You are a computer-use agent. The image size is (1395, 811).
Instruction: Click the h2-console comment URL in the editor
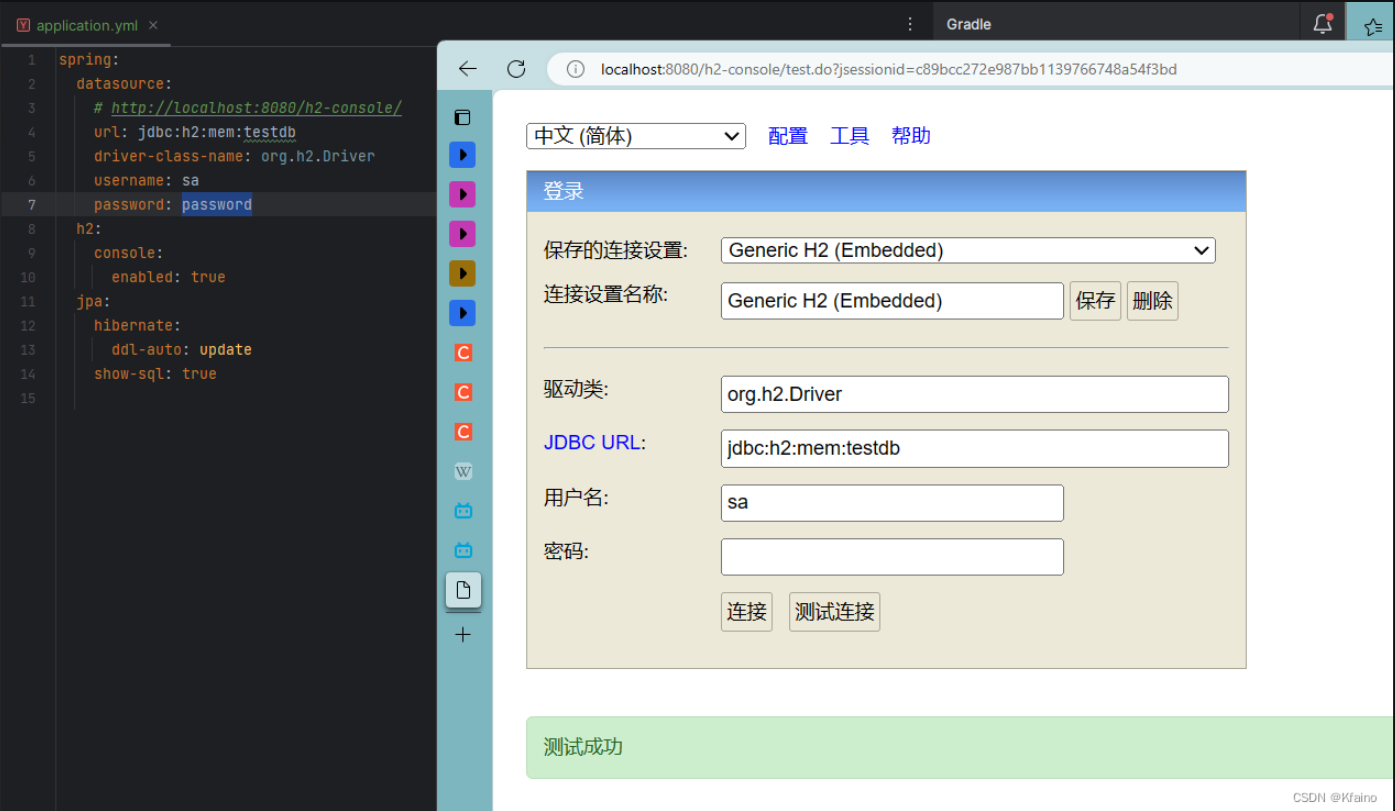click(256, 108)
